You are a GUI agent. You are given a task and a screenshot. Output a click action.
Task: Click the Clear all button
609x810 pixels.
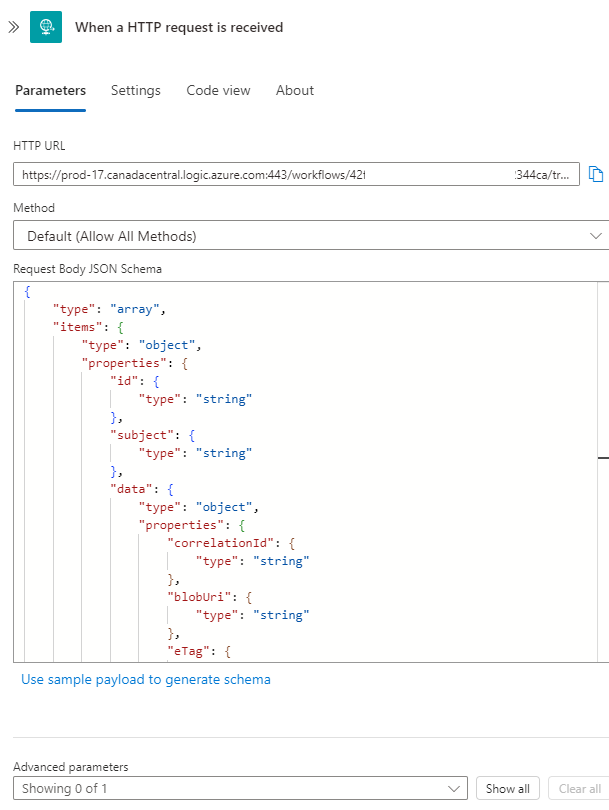579,788
